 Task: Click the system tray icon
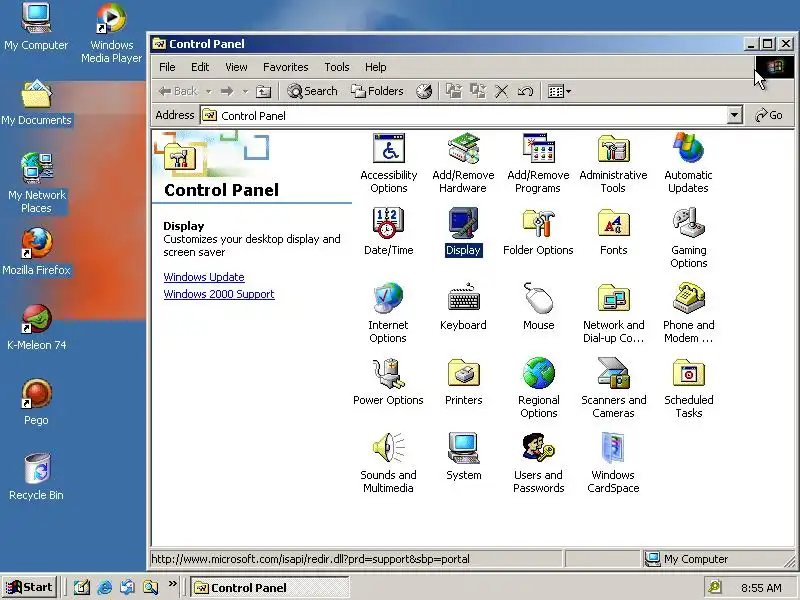click(x=715, y=587)
